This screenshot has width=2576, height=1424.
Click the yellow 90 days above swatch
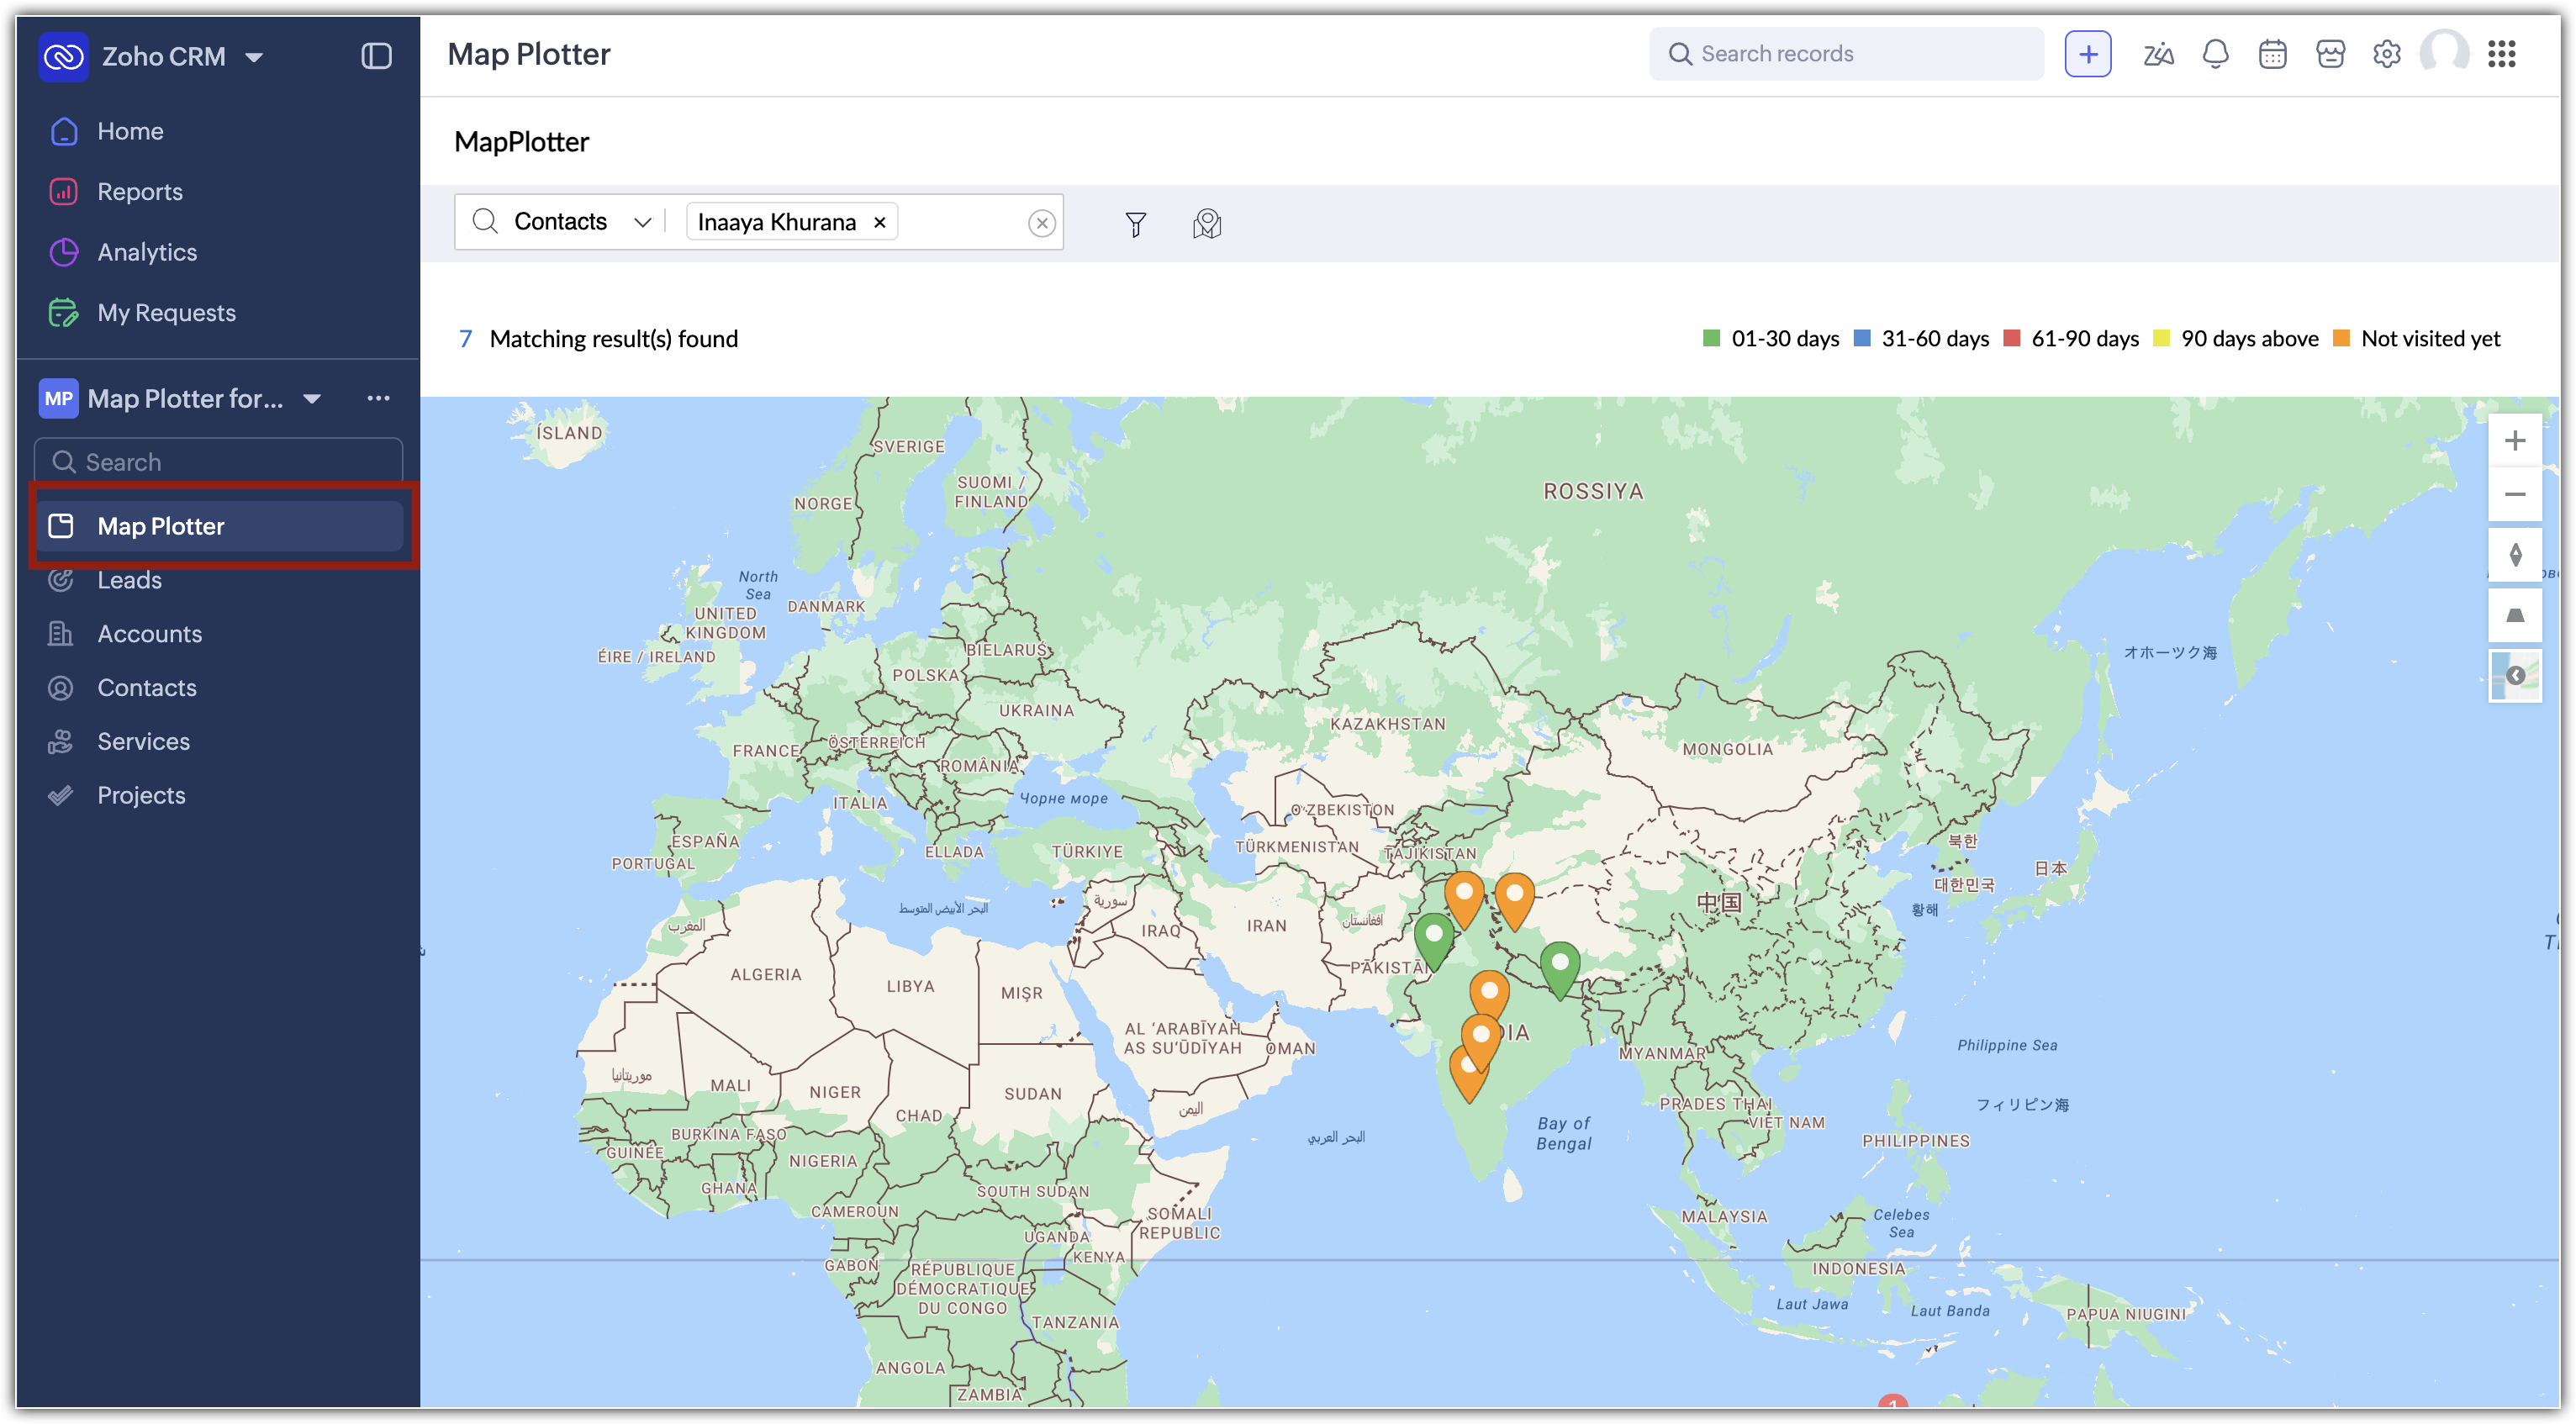2161,338
